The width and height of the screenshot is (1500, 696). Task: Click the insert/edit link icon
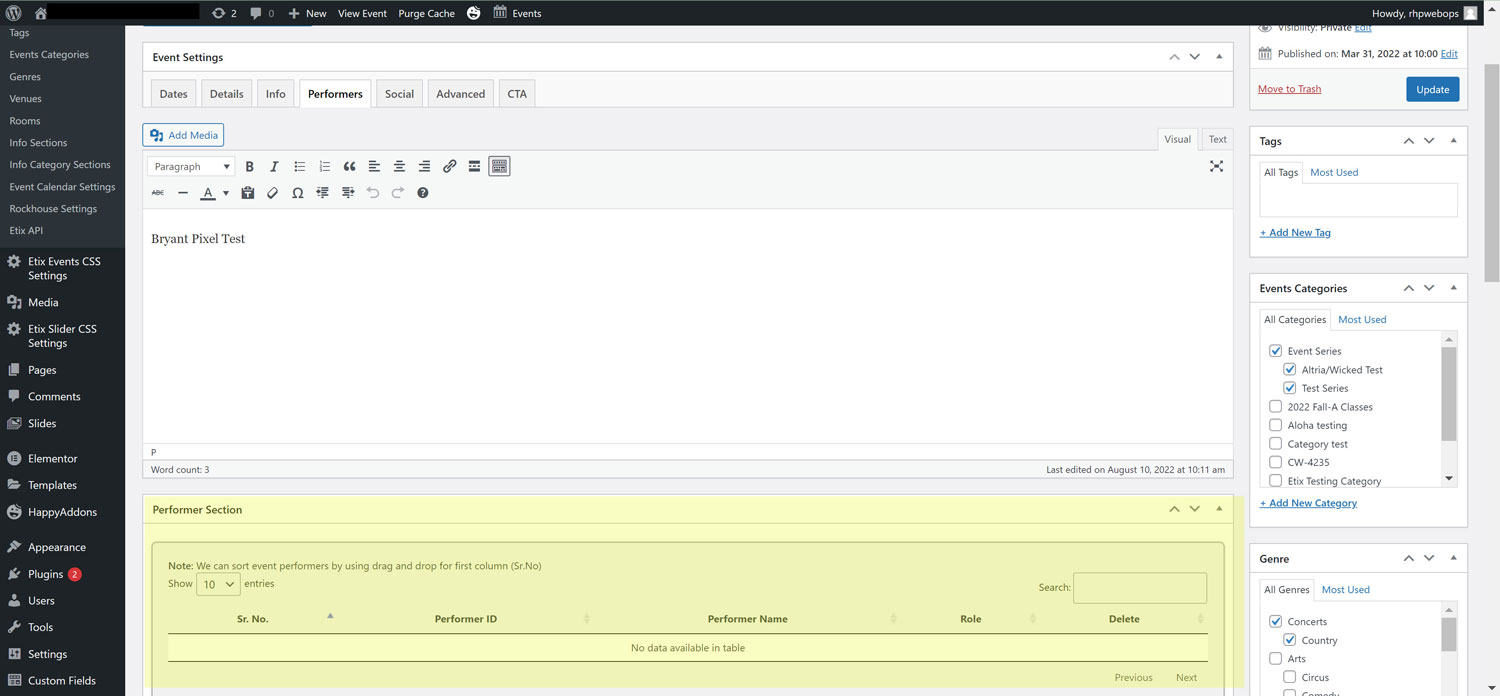(x=449, y=167)
